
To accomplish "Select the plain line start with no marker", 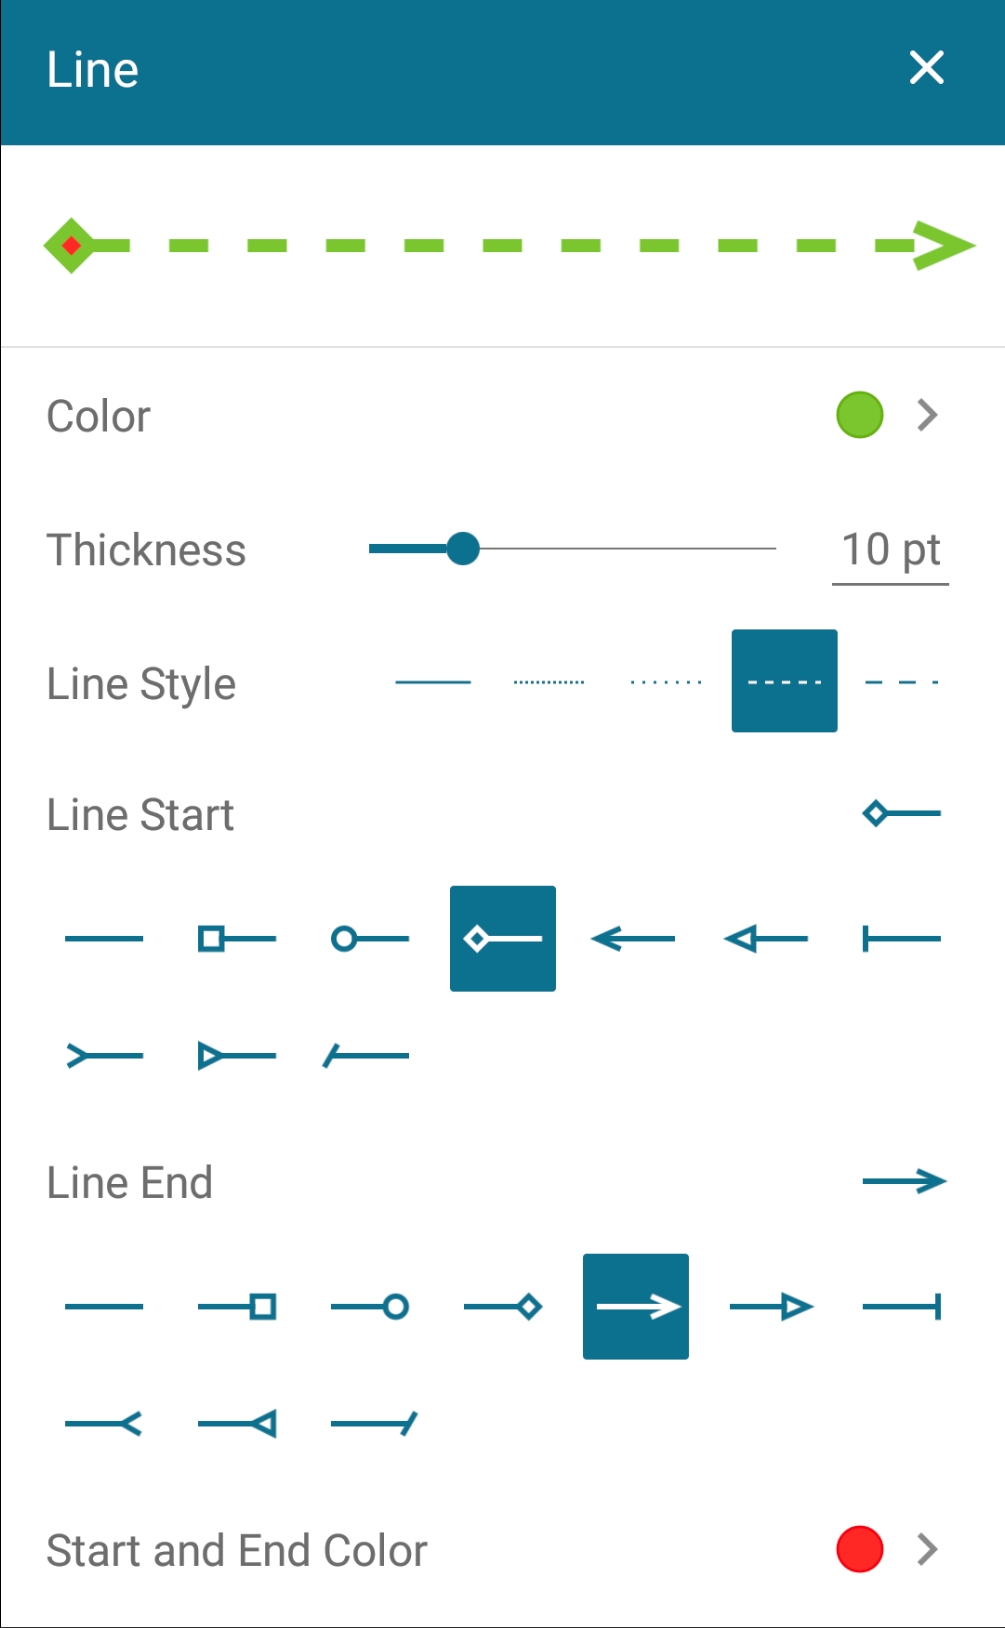I will pyautogui.click(x=104, y=938).
